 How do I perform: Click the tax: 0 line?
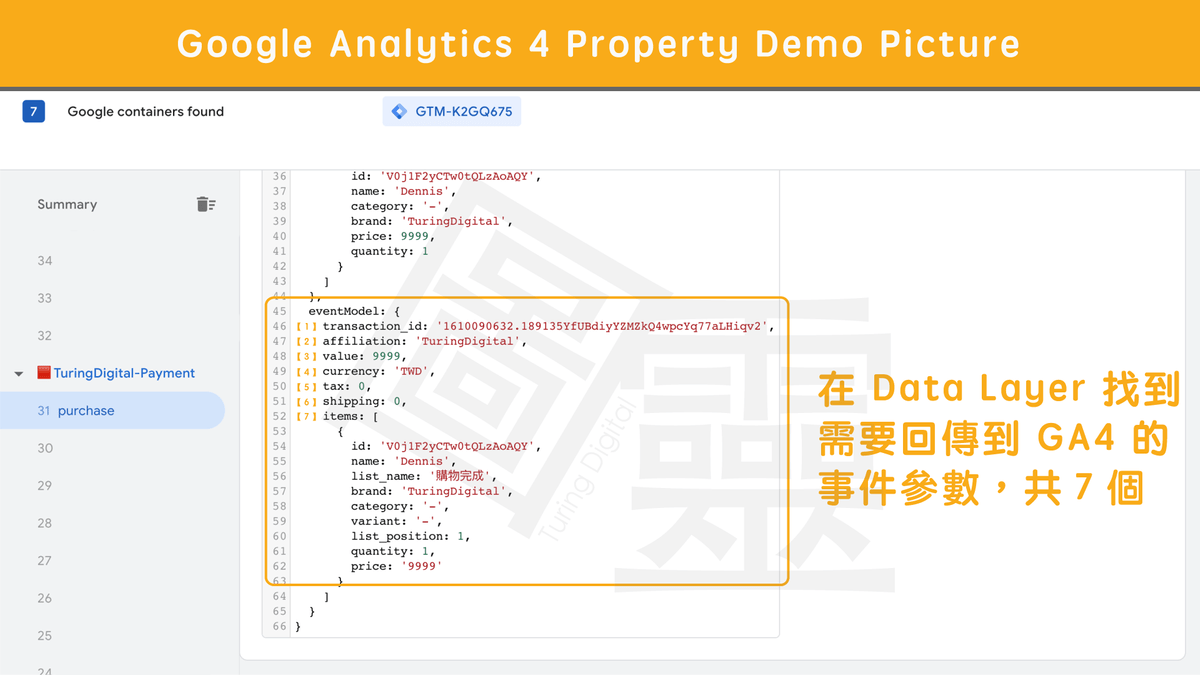click(x=347, y=386)
